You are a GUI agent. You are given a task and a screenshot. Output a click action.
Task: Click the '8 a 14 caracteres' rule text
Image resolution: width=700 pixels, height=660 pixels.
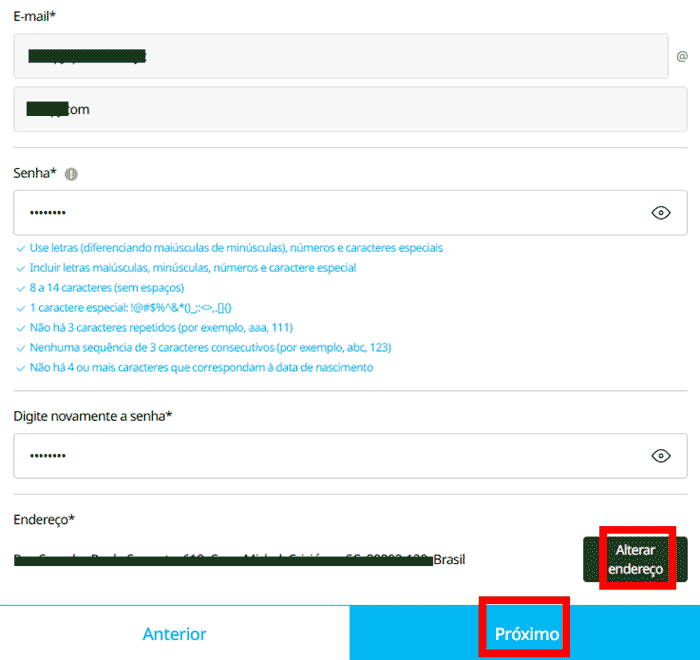(x=107, y=288)
